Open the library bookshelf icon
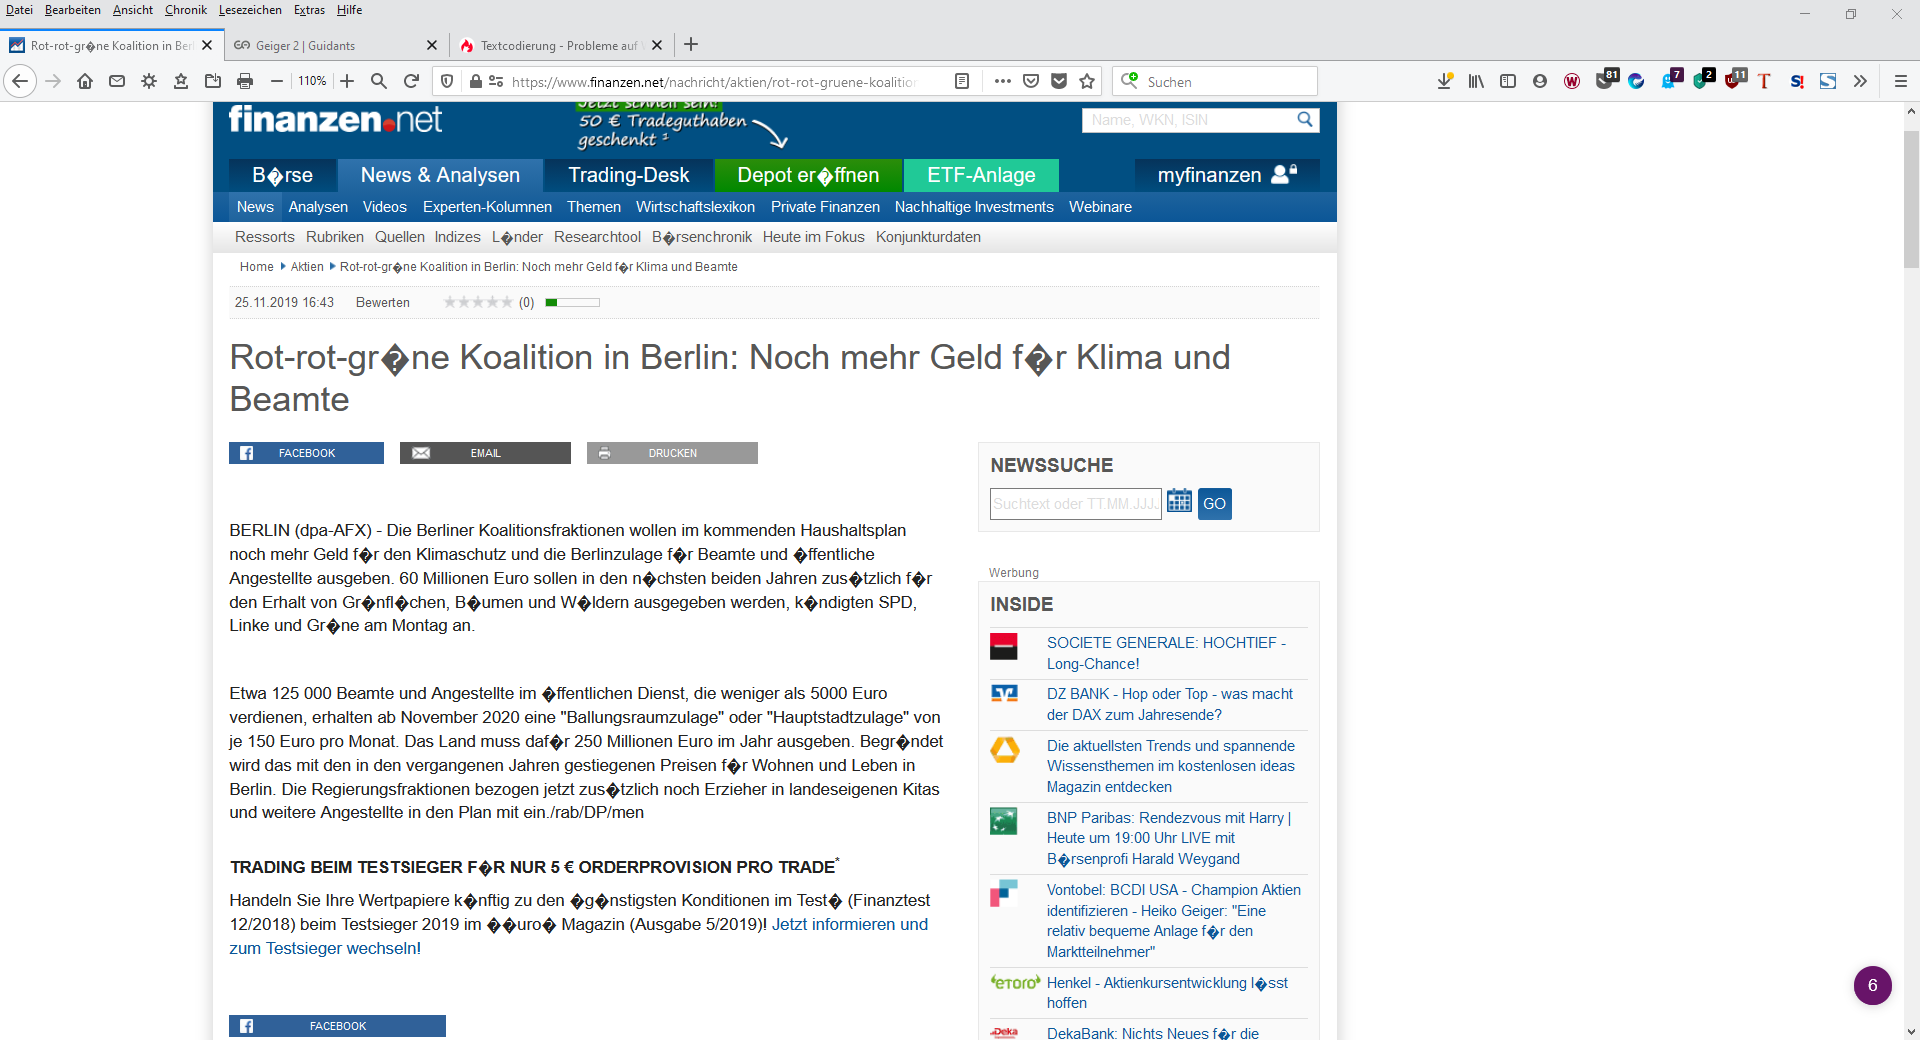 [x=1476, y=81]
